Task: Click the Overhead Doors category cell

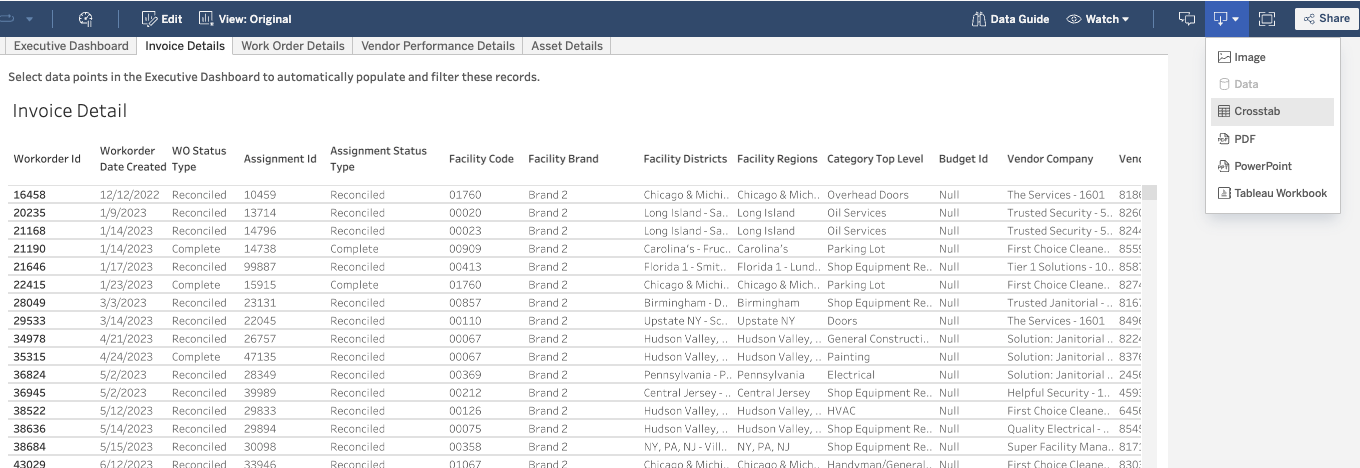Action: click(868, 195)
